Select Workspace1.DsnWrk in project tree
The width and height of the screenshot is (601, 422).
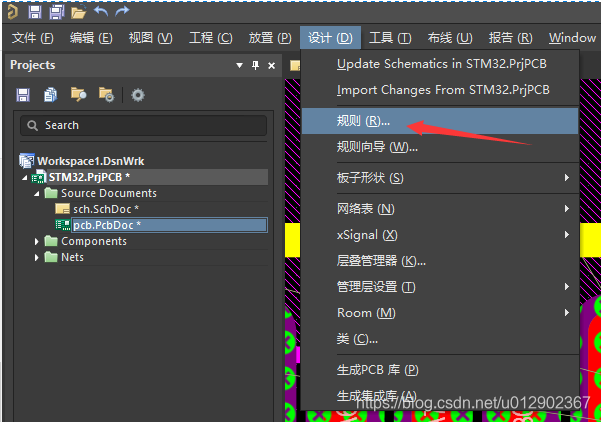tap(90, 161)
